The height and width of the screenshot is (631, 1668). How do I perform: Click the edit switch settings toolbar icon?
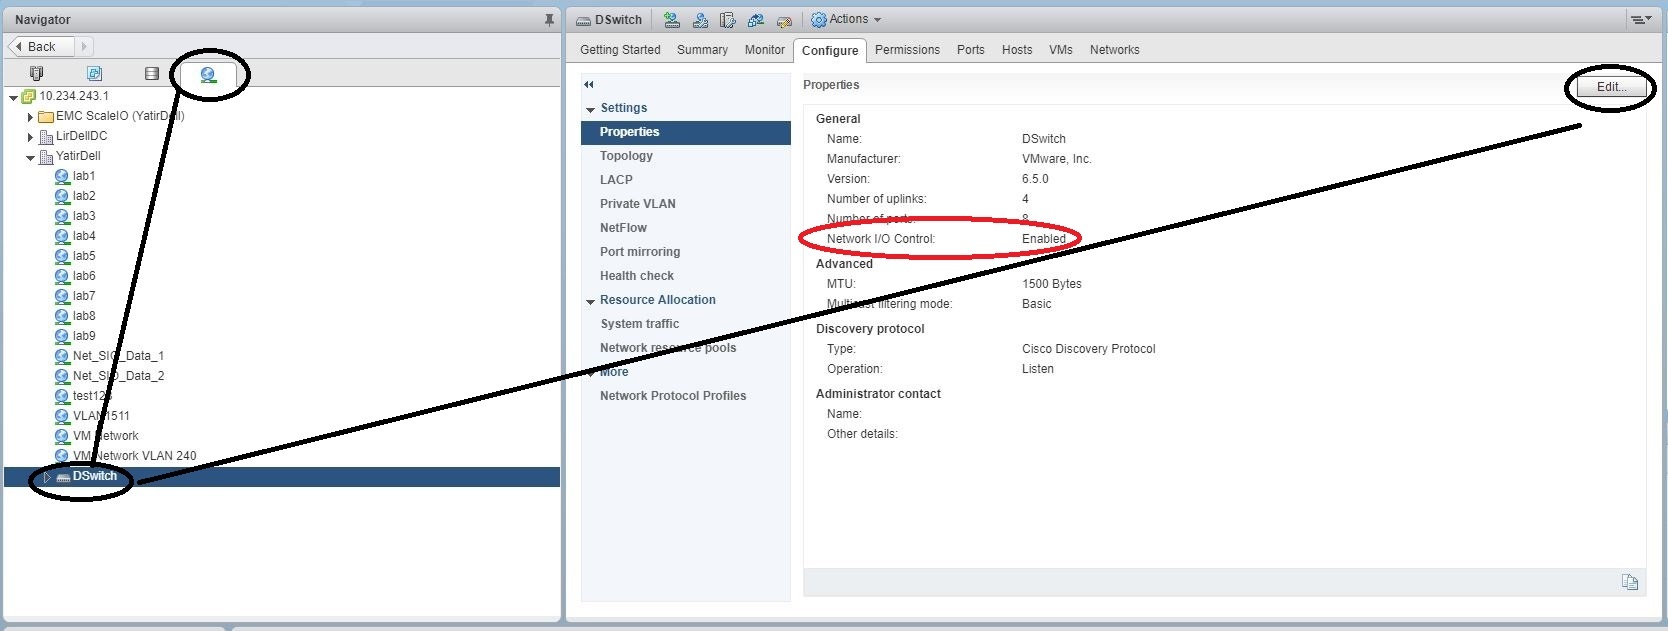click(784, 20)
